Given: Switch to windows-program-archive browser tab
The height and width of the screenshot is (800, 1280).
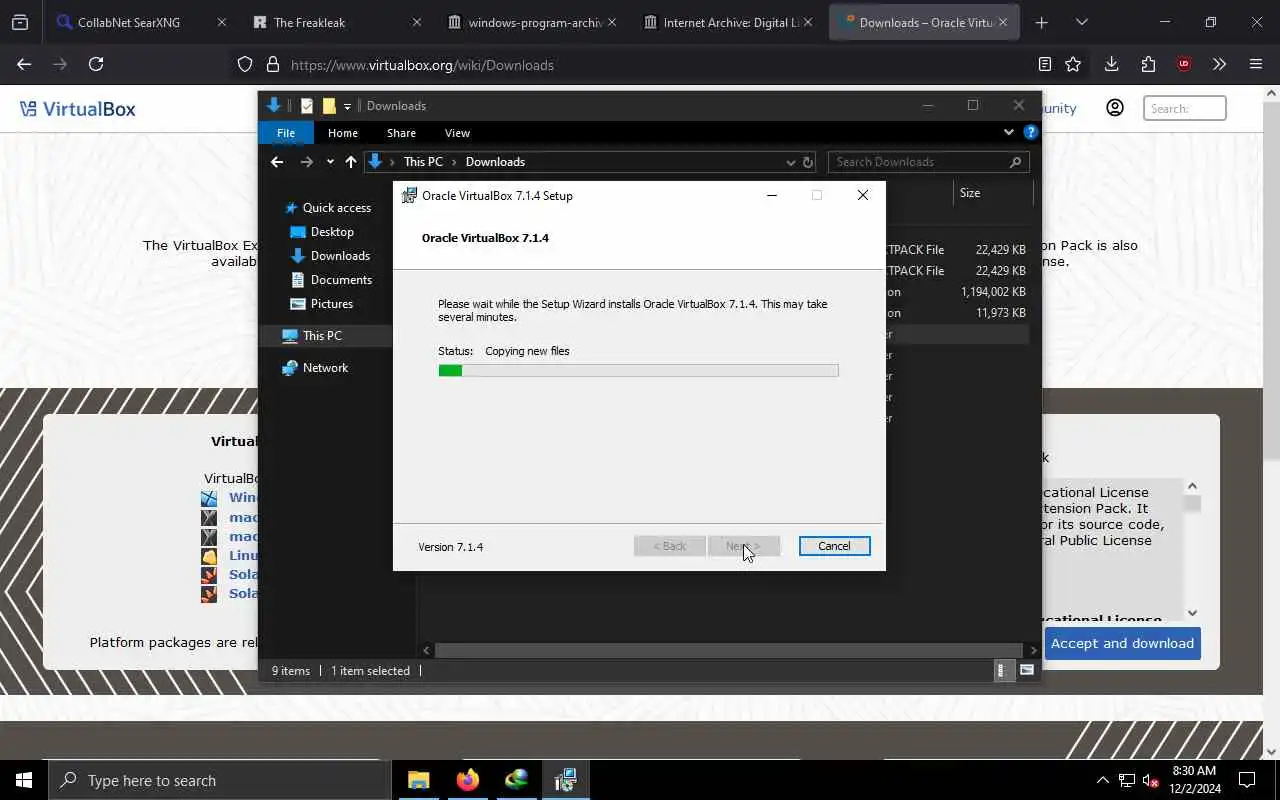Looking at the screenshot, I should click(x=533, y=22).
